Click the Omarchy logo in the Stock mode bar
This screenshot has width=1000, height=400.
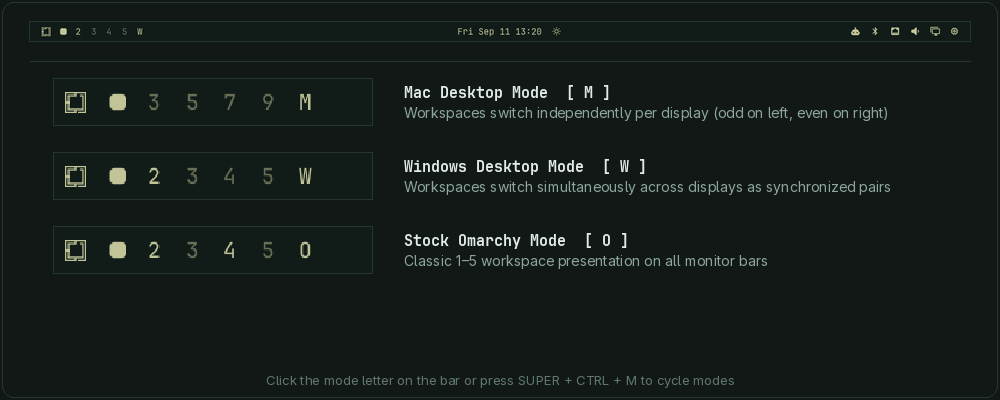pos(75,250)
